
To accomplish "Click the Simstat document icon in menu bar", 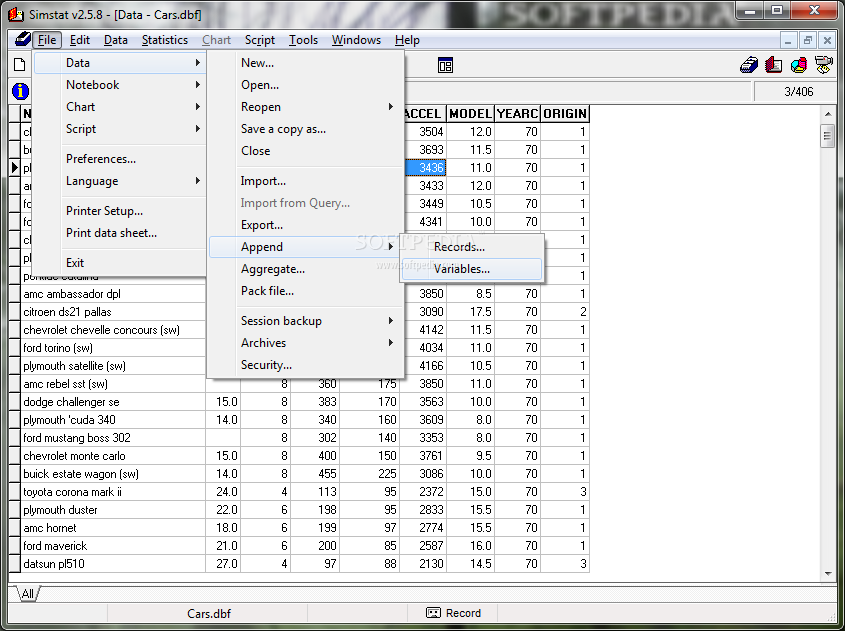I will [22, 39].
